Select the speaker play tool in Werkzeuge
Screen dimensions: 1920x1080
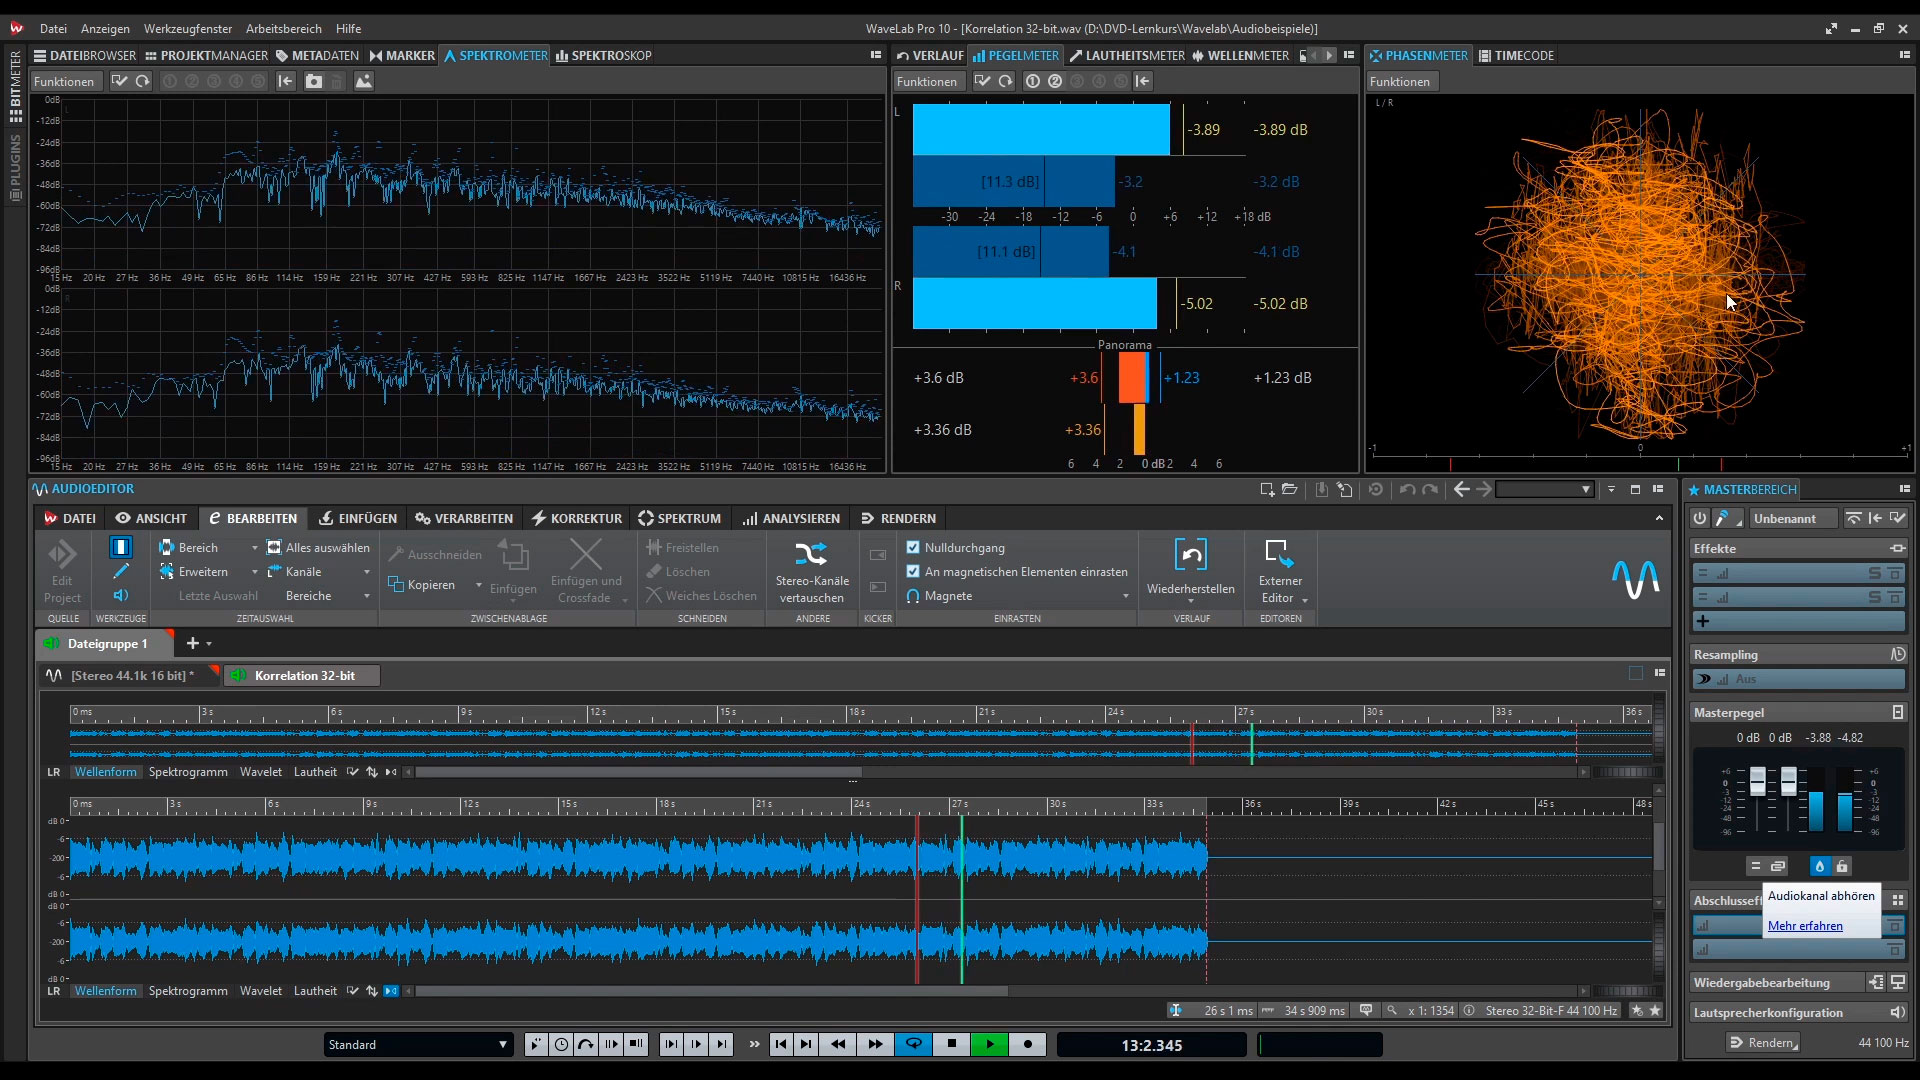120,595
